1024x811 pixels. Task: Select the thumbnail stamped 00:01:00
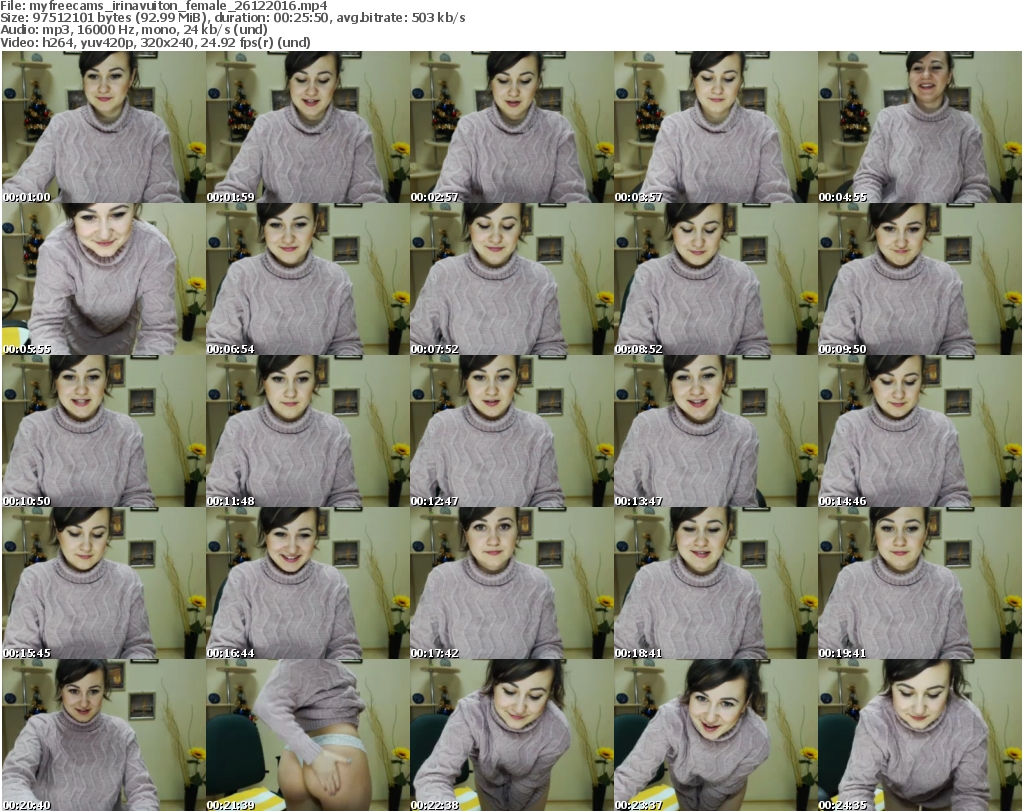(x=104, y=127)
